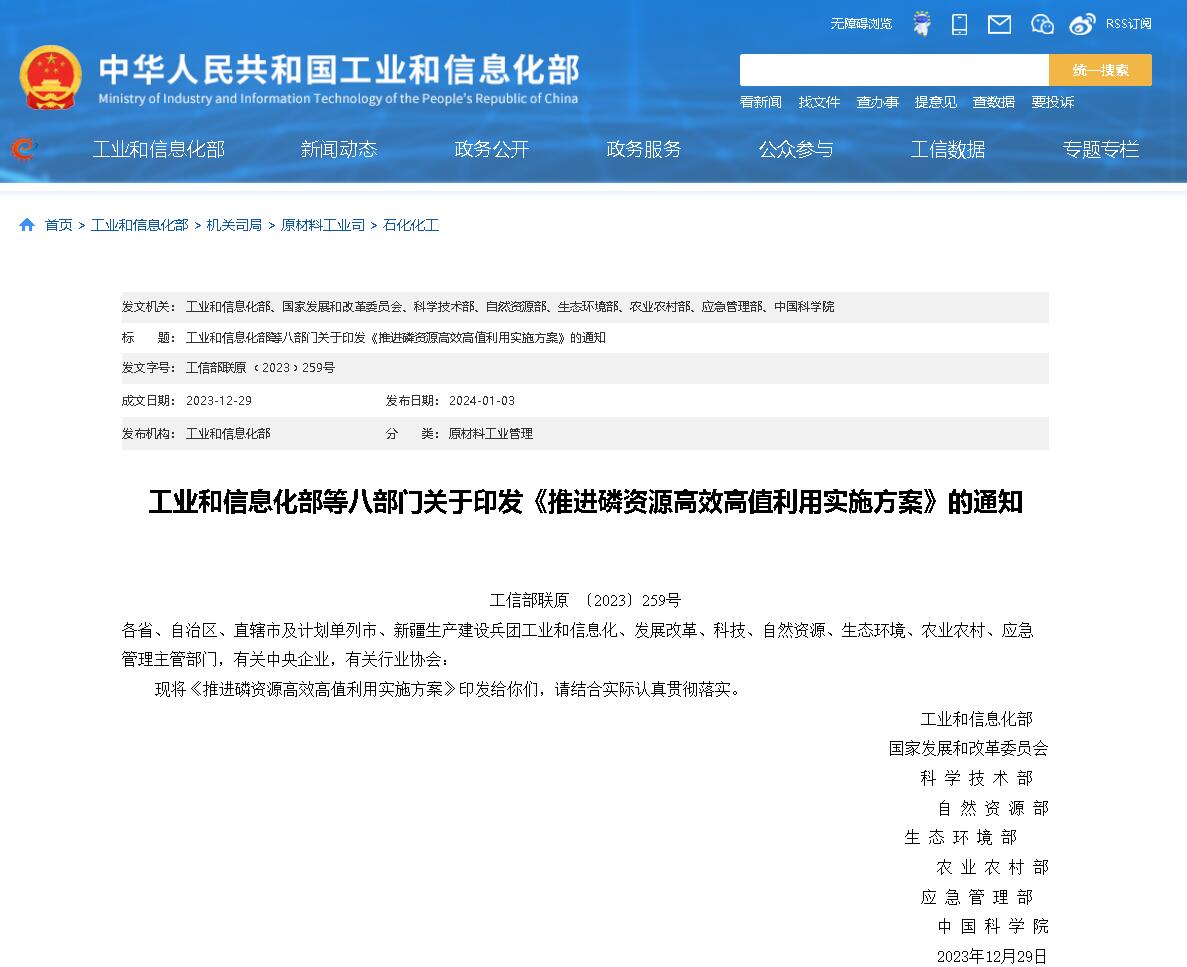Click the envelope mail icon

[999, 24]
